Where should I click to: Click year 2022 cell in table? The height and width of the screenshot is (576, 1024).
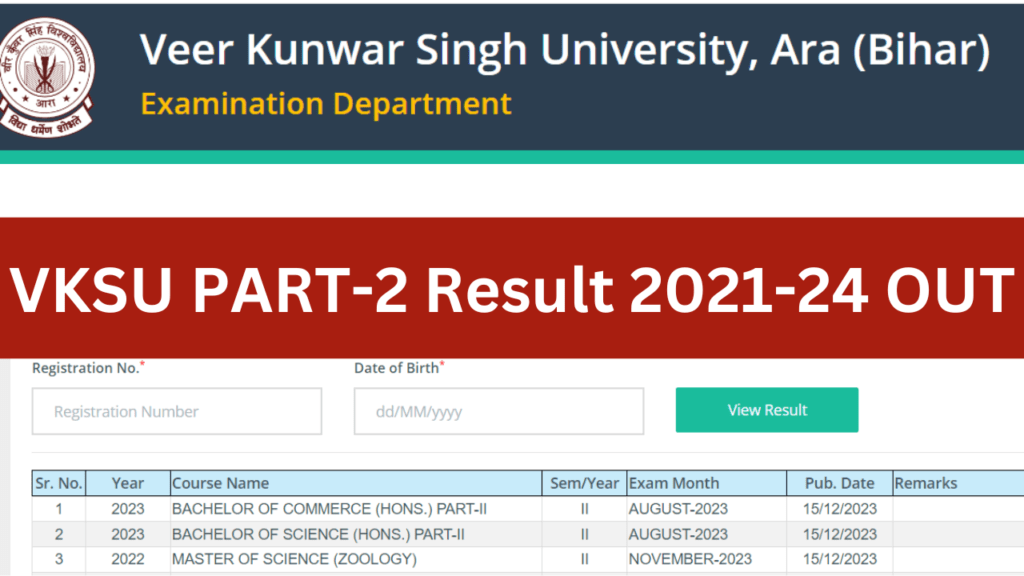click(x=128, y=559)
